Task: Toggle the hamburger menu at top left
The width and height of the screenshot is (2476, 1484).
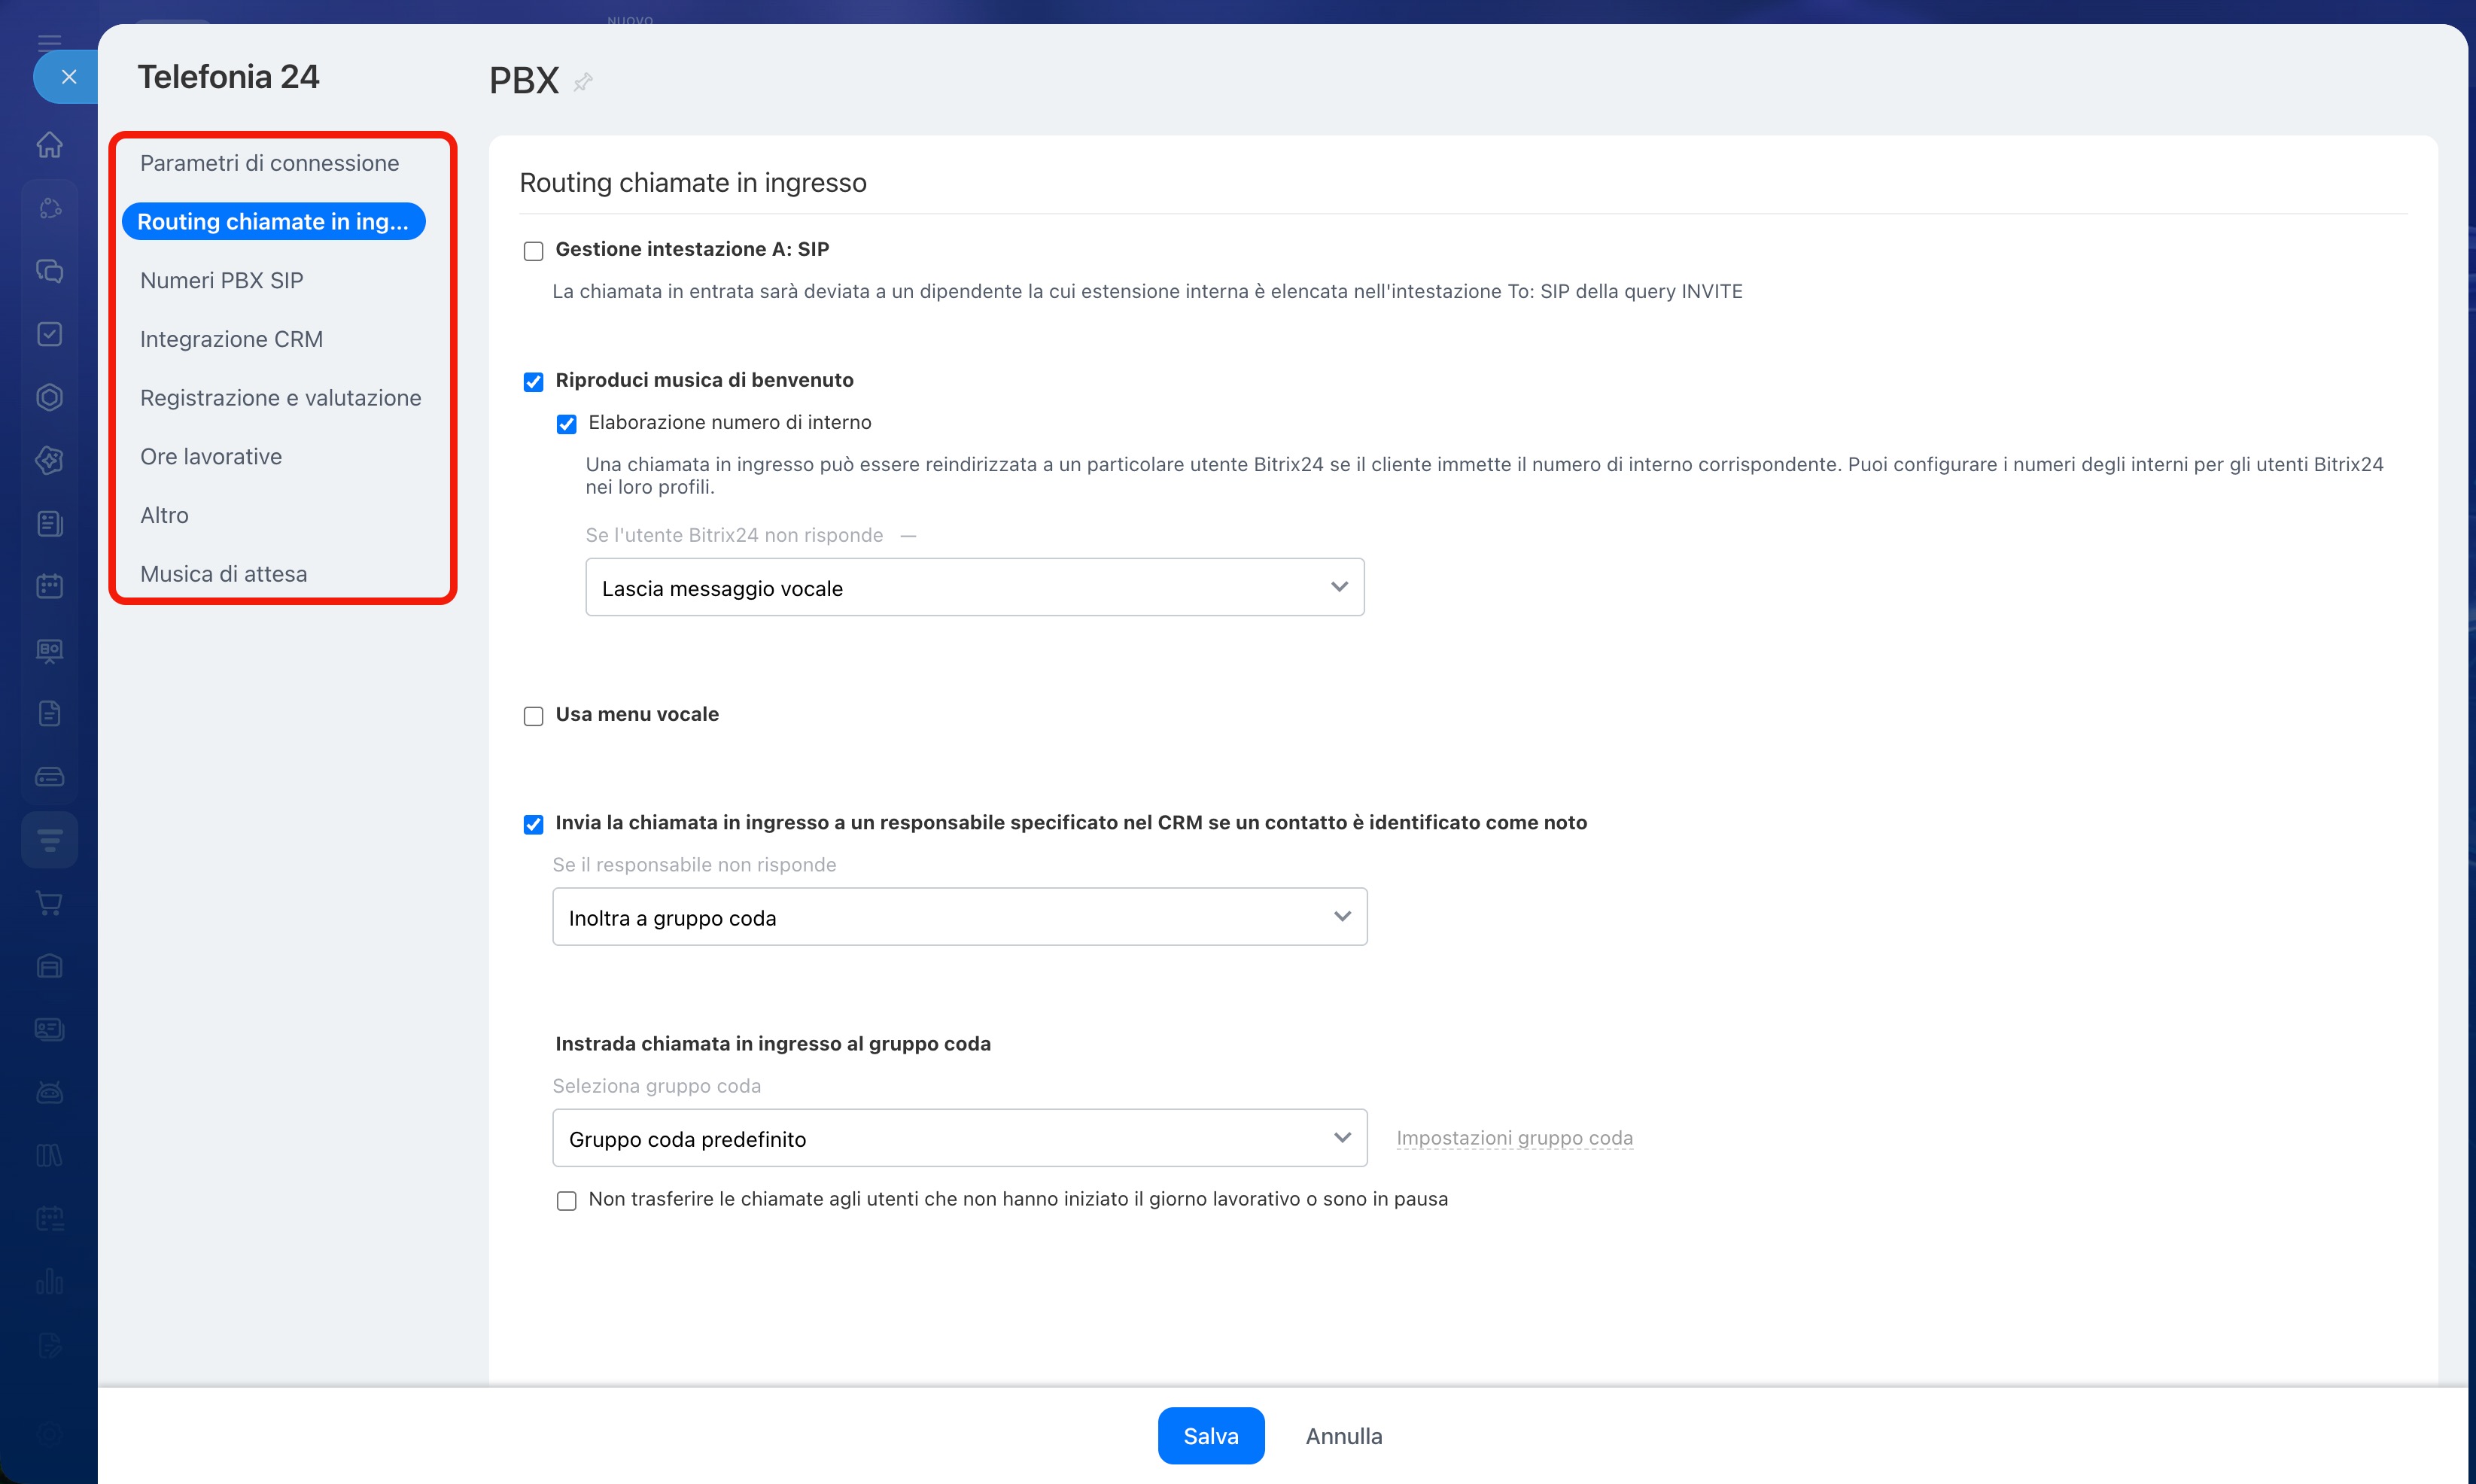Action: 49,42
